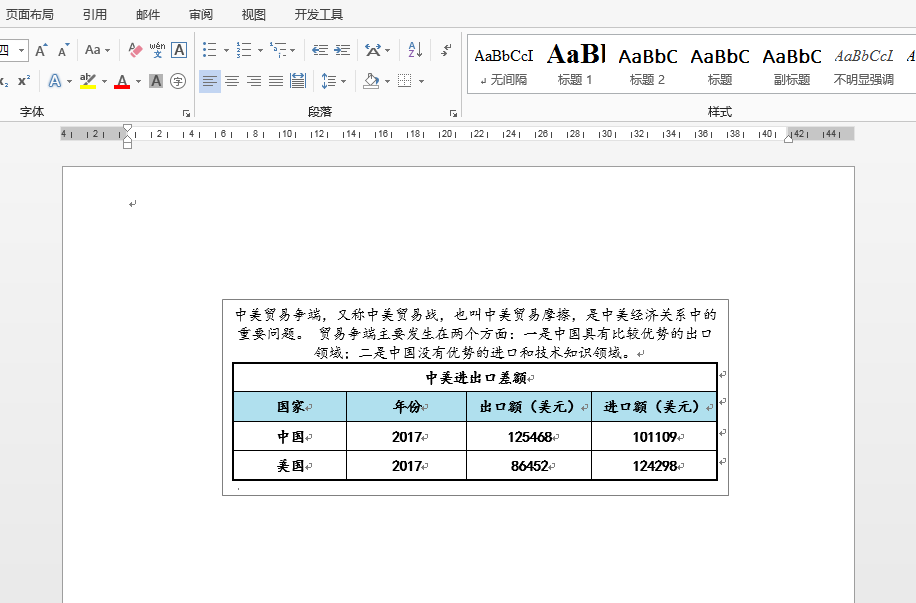Apply text effects (glowing A)
Screen dimensions: 916x603
[x=54, y=81]
